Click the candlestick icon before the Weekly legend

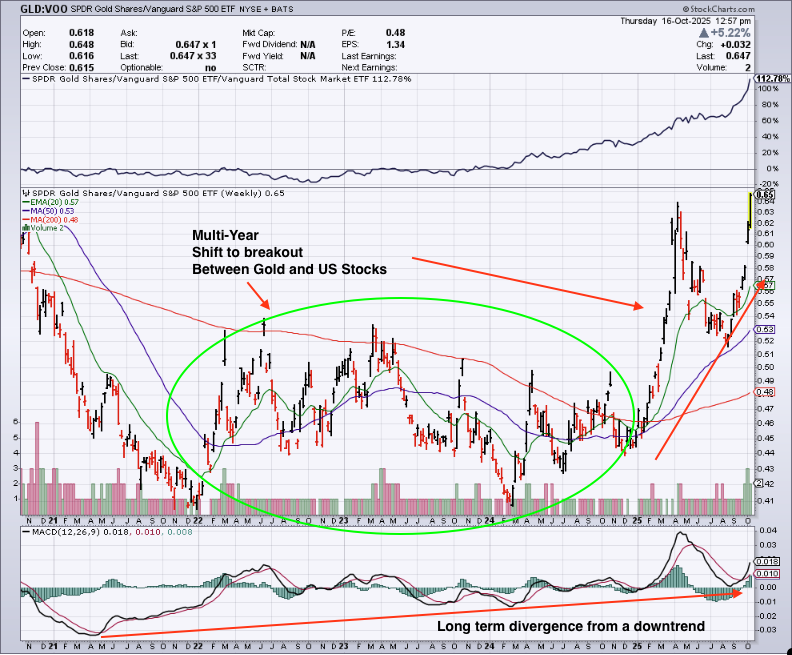26,193
